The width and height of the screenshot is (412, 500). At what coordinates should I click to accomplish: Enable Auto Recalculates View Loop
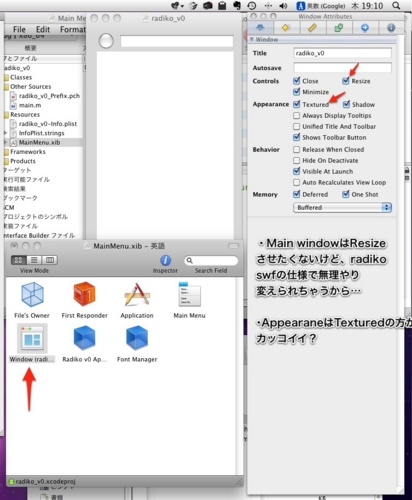tap(296, 182)
